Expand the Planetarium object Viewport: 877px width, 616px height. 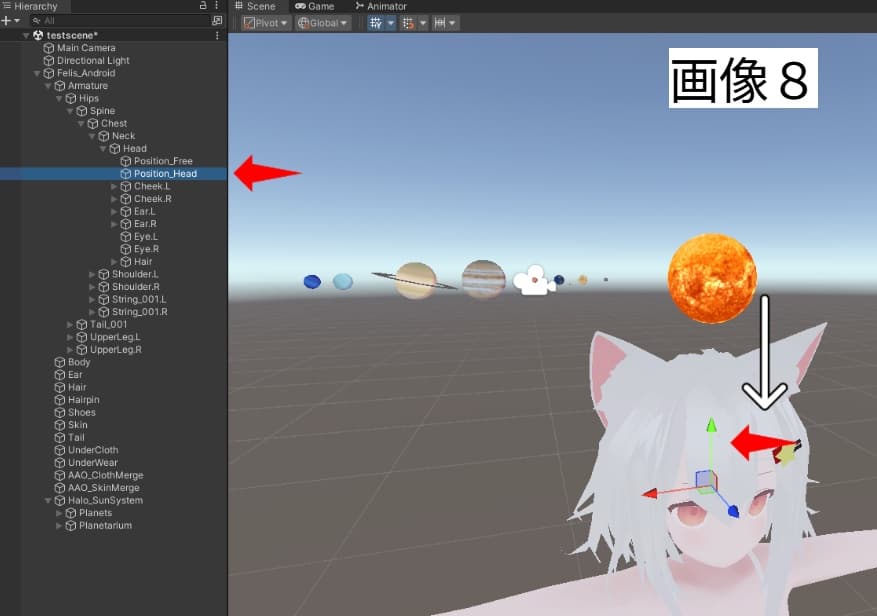click(x=59, y=526)
